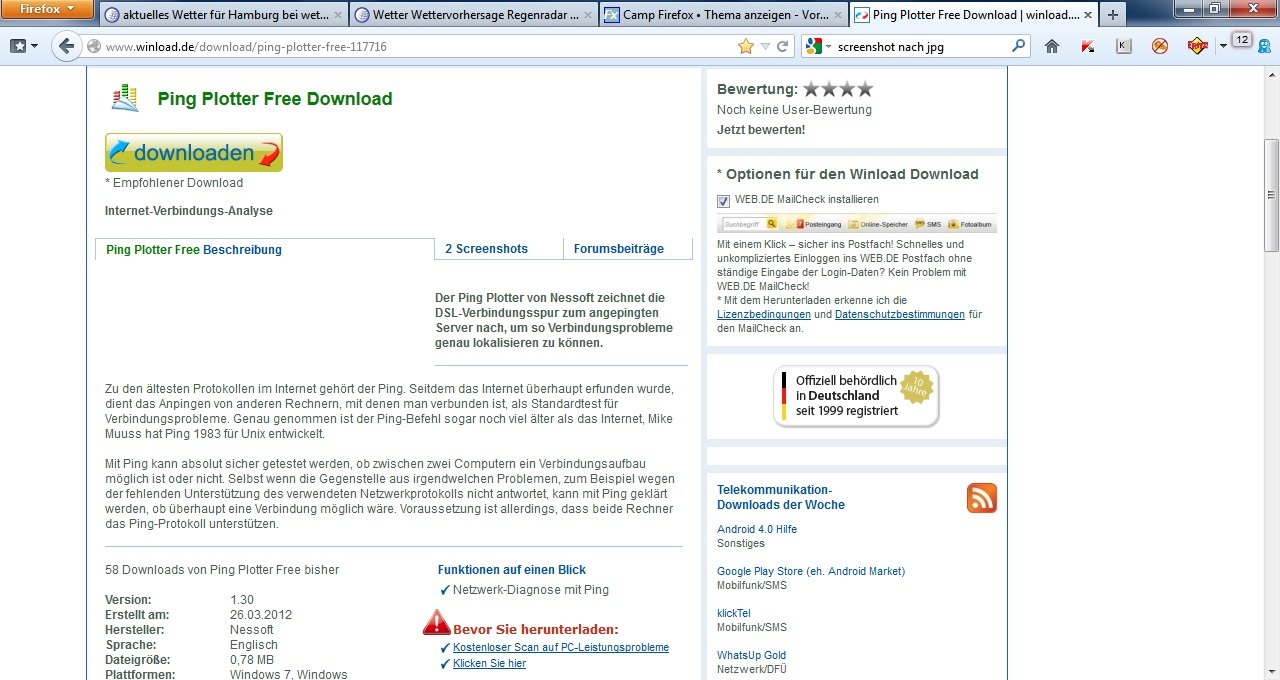The image size is (1280, 680).
Task: Open the Firefox application menu
Action: [47, 9]
